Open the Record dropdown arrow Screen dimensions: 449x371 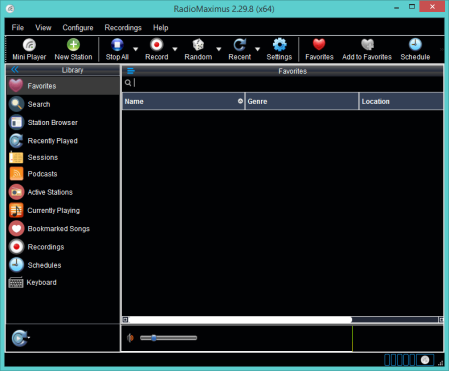175,49
